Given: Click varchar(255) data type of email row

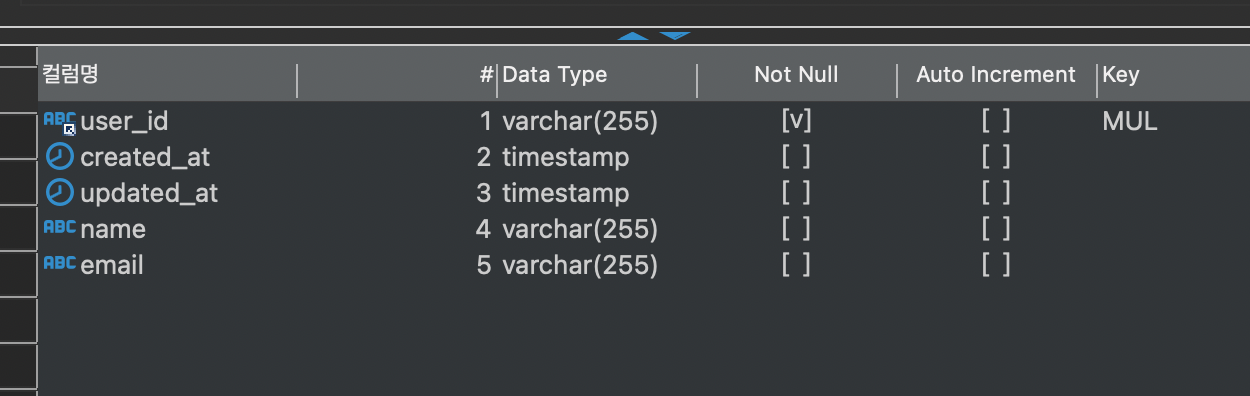Looking at the screenshot, I should coord(580,265).
